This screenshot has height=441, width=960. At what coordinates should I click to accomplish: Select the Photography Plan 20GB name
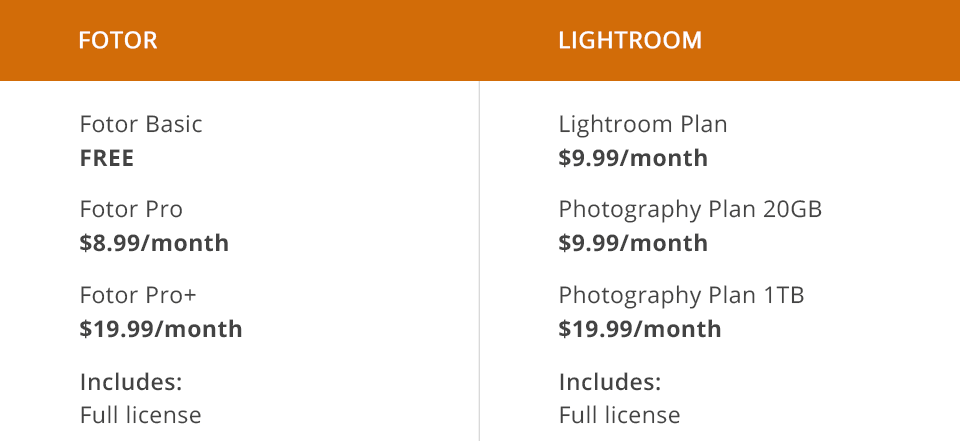pos(690,210)
